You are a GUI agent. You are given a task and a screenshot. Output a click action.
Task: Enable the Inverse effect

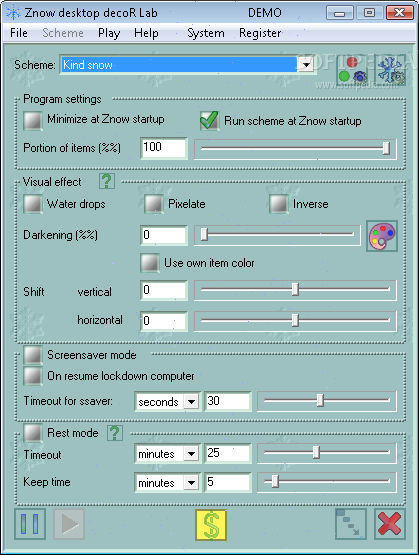279,204
